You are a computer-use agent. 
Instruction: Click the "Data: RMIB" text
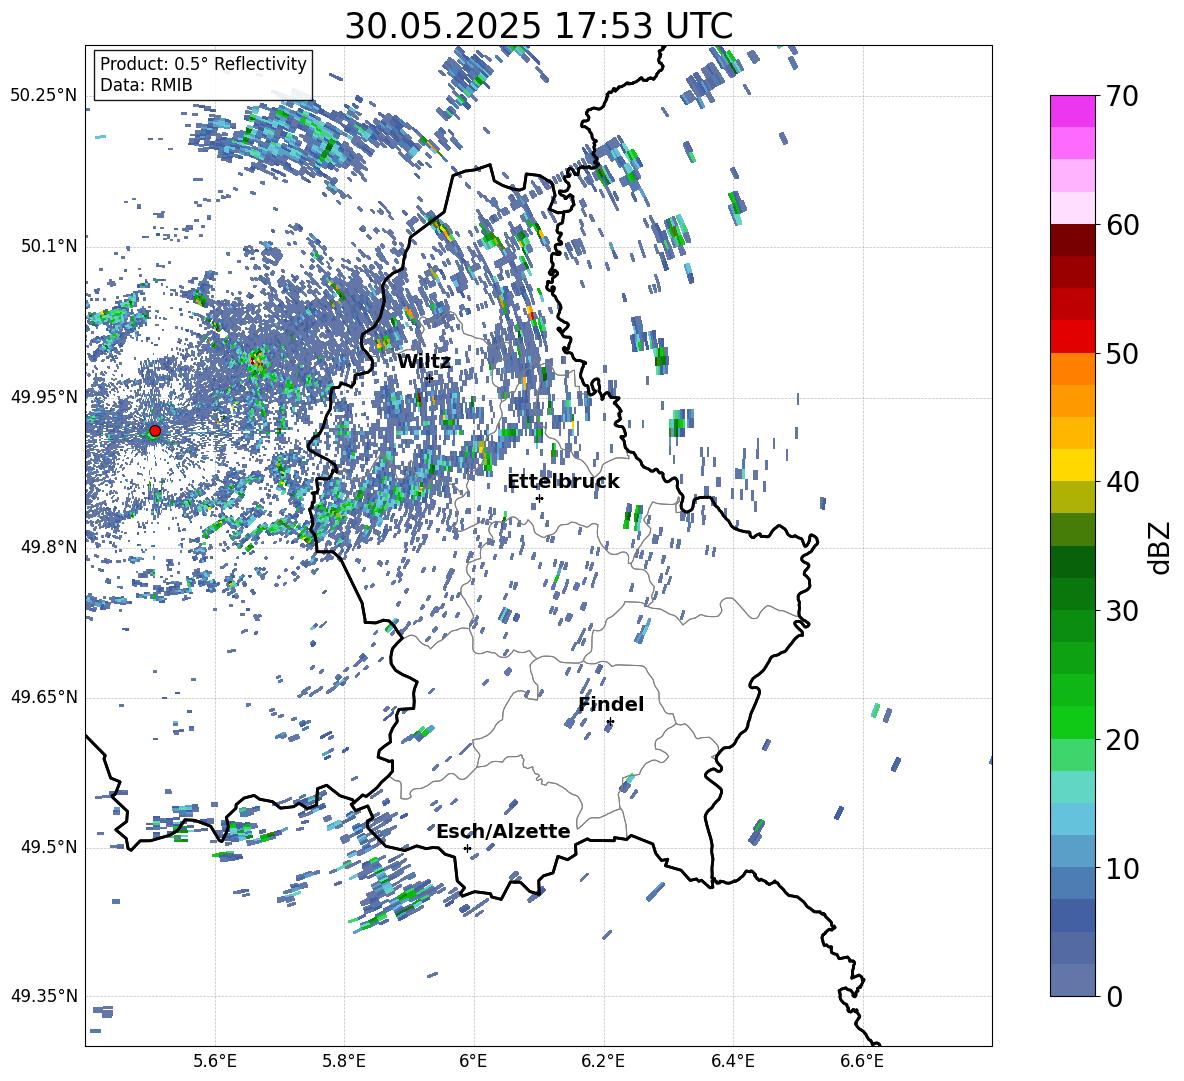(x=146, y=85)
